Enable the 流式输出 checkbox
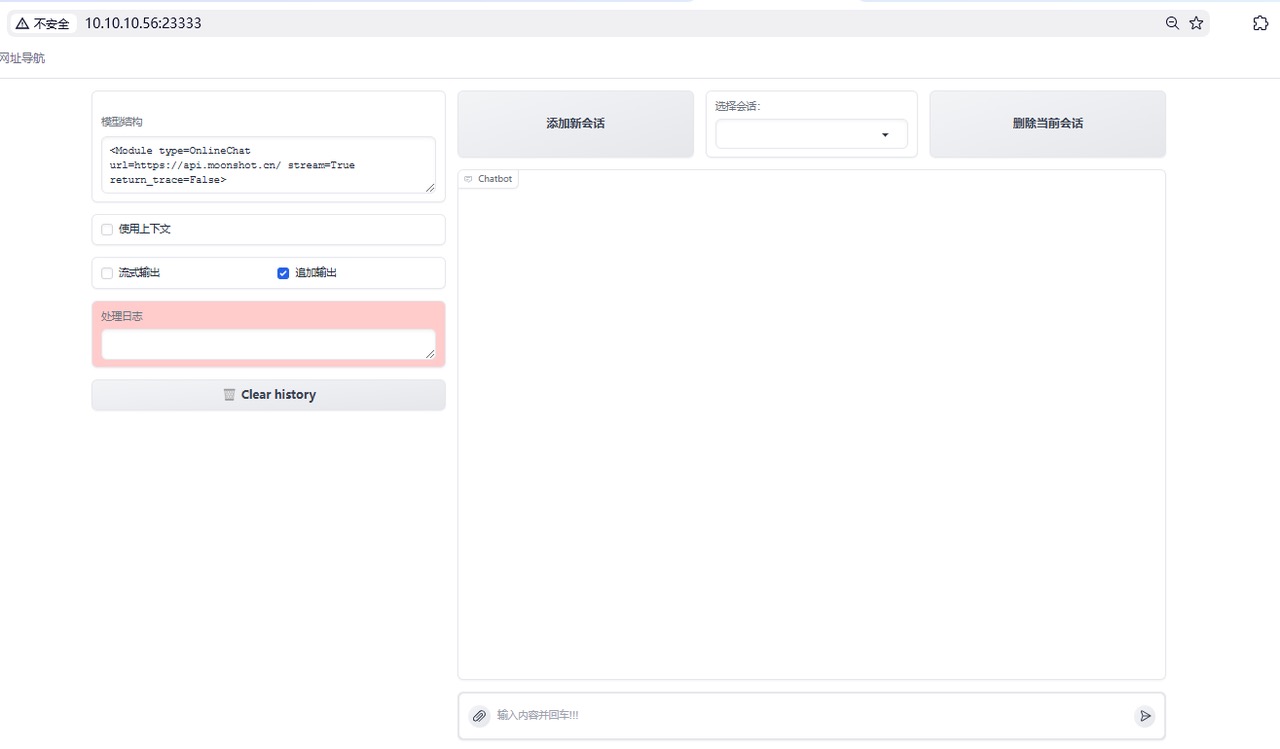 107,273
